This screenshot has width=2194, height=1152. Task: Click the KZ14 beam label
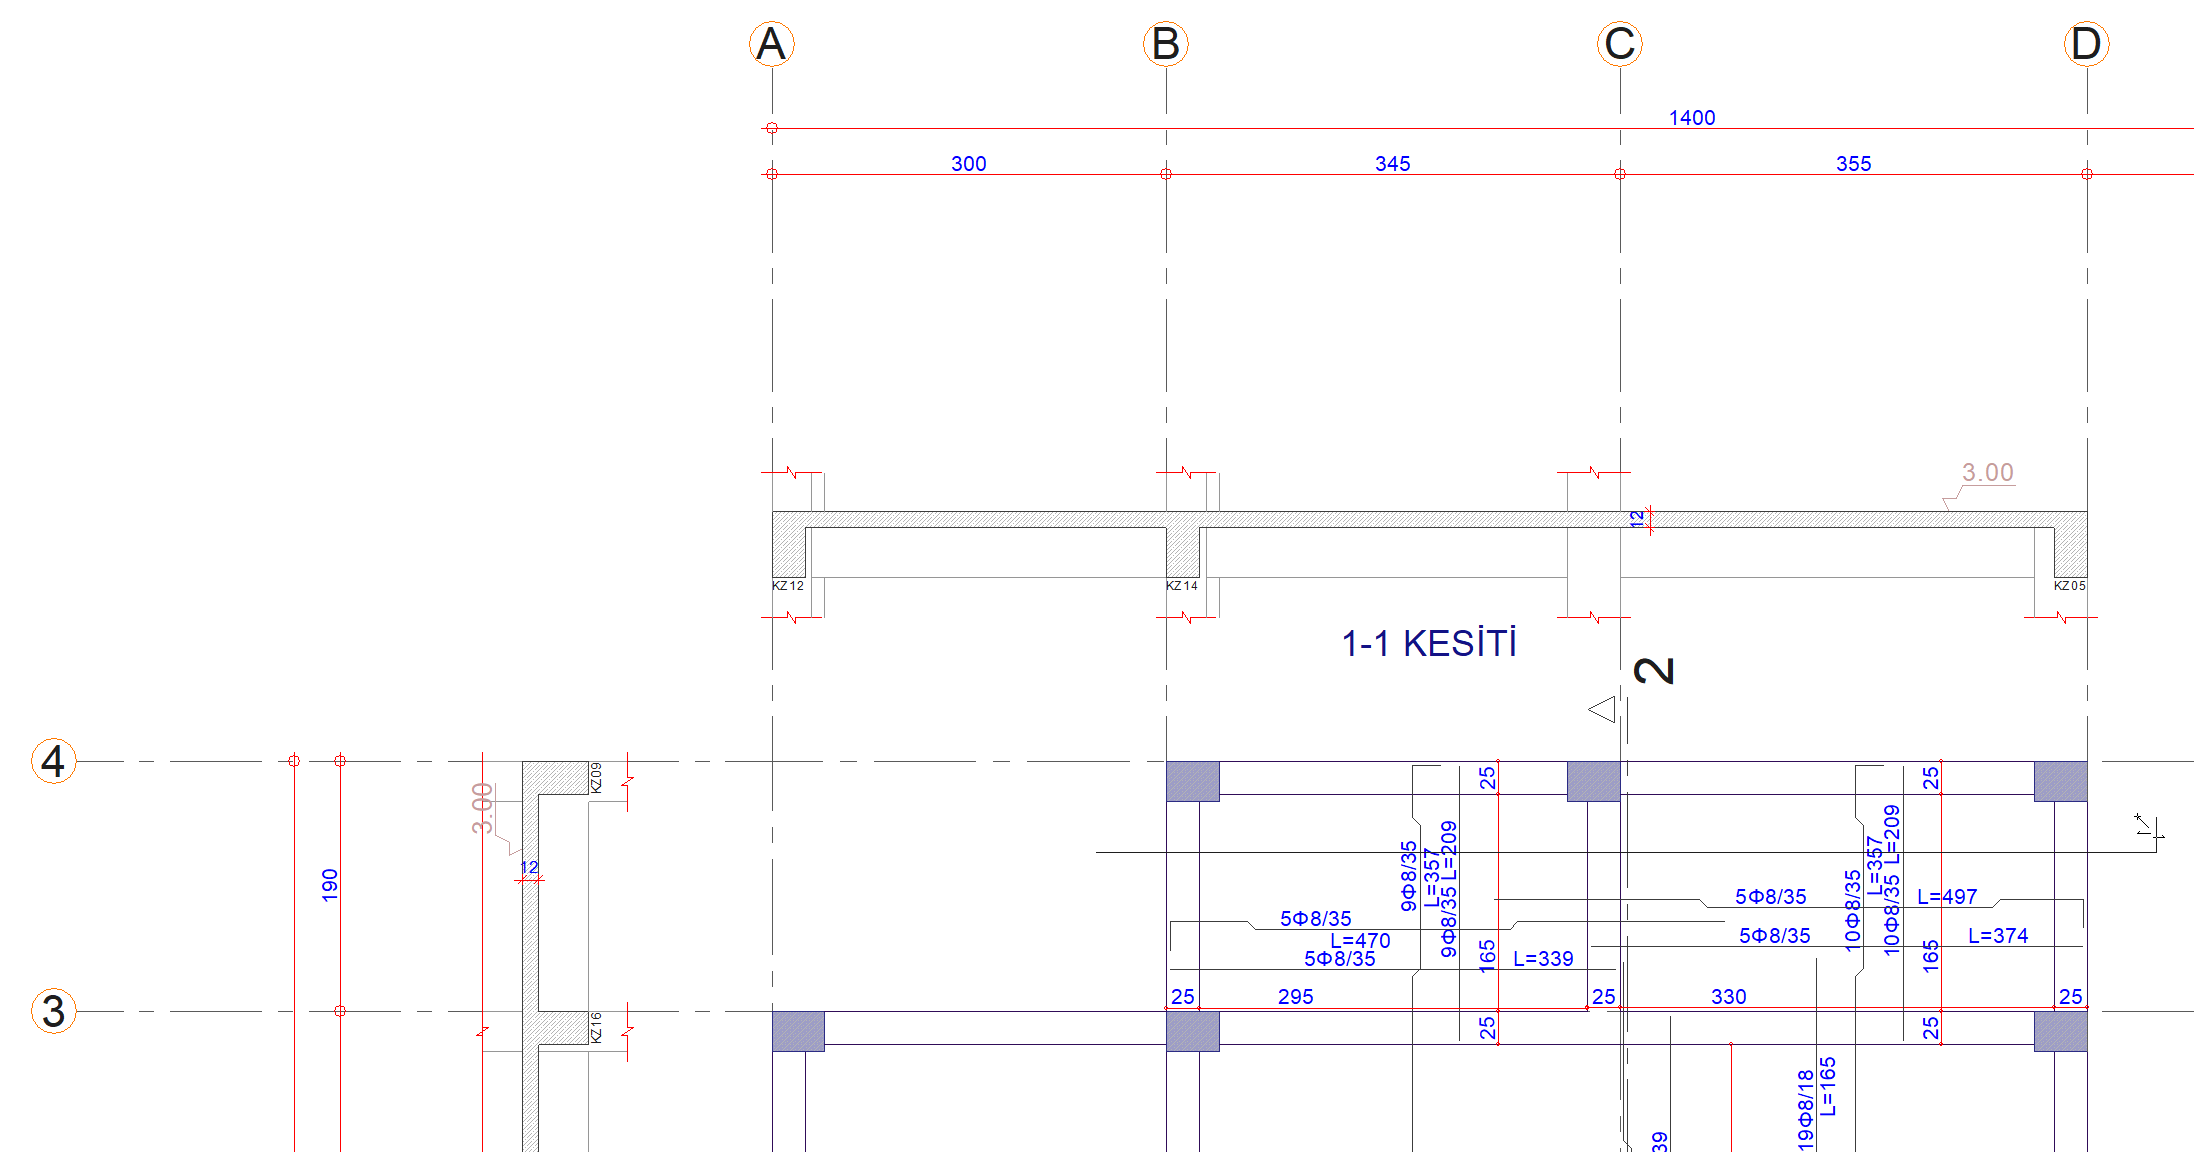(x=1181, y=586)
